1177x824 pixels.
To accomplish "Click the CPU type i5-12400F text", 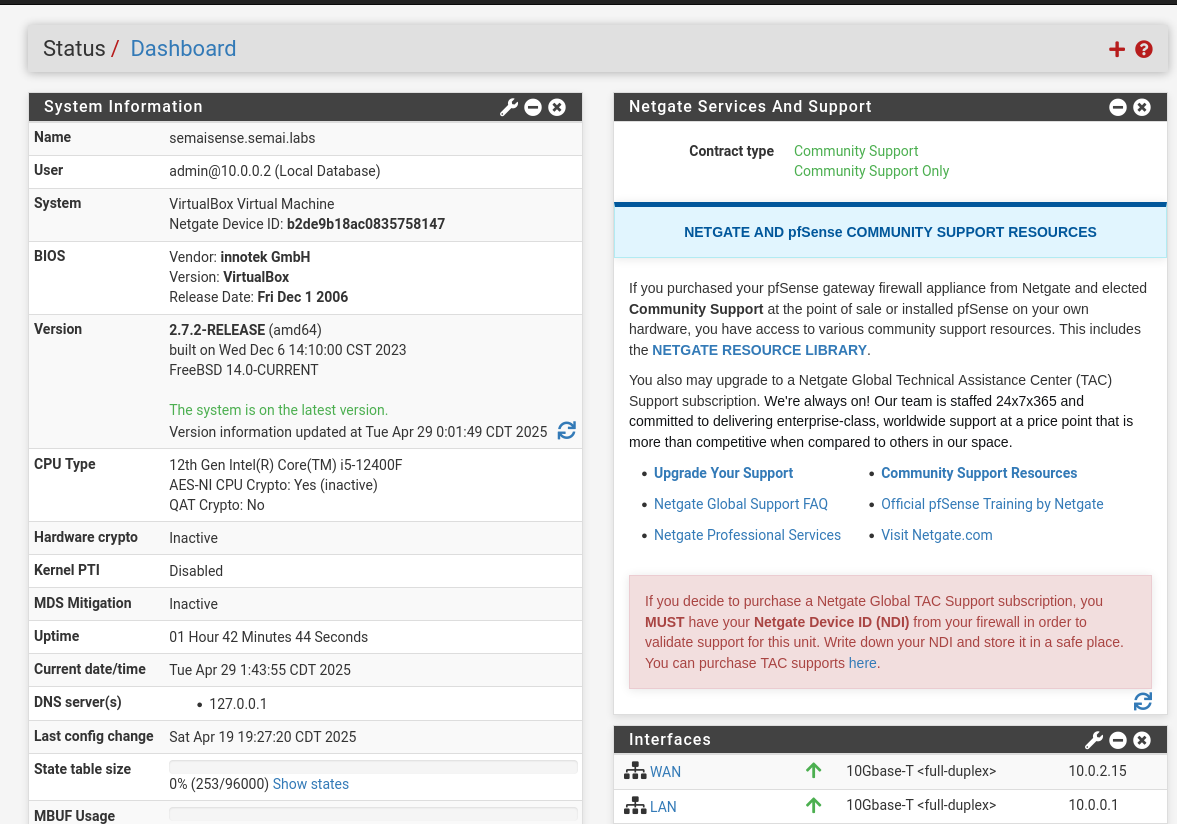I will (x=285, y=465).
